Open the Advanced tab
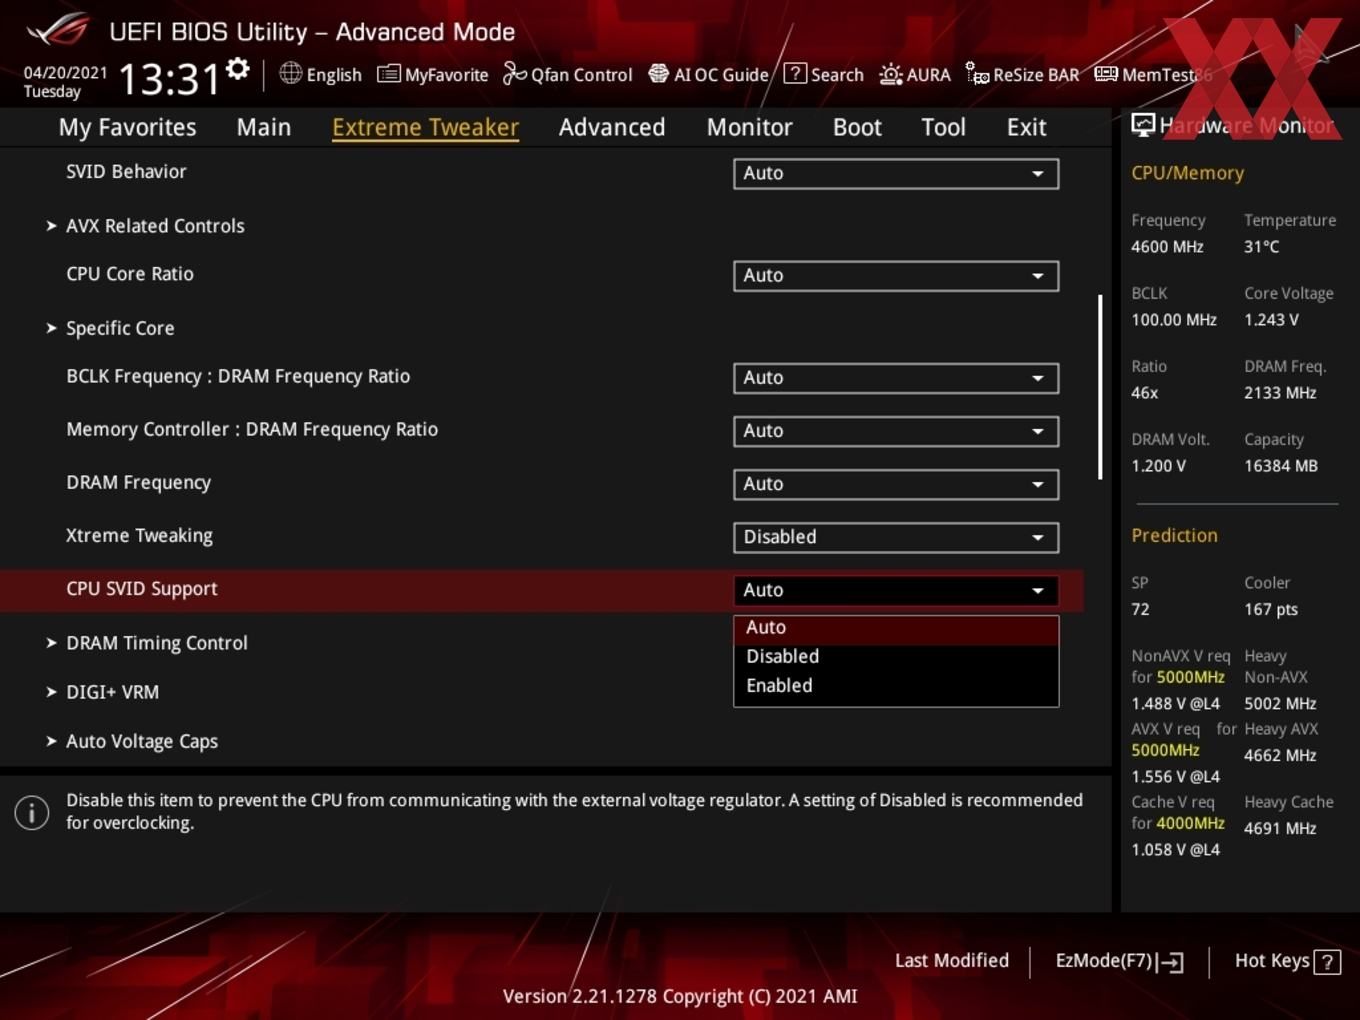The height and width of the screenshot is (1020, 1360). tap(611, 127)
